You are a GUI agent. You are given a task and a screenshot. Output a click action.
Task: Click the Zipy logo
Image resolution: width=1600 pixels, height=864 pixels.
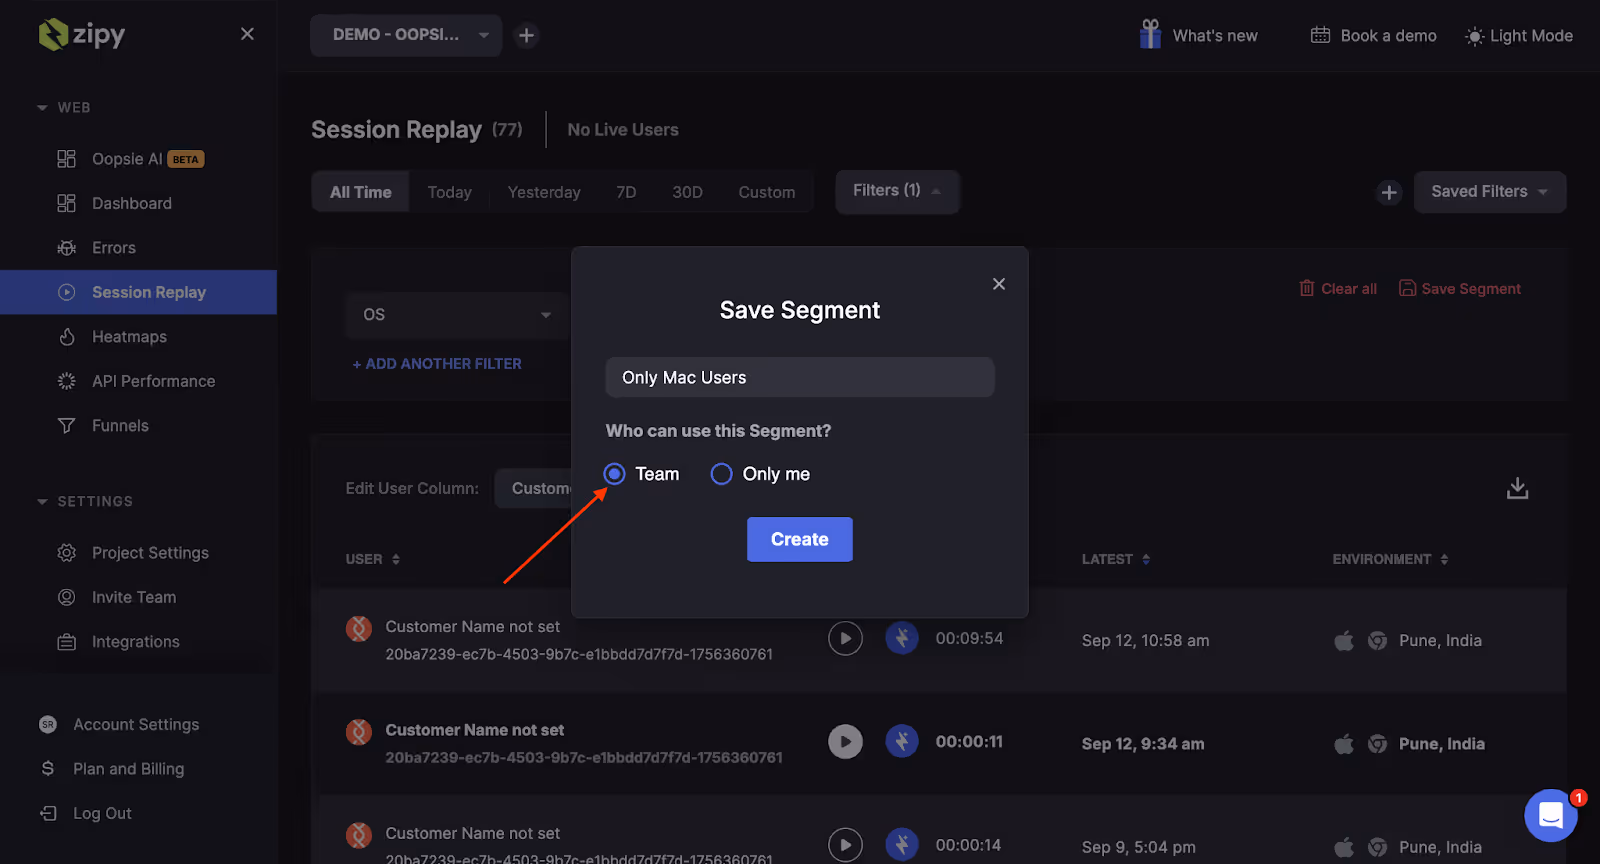point(82,35)
